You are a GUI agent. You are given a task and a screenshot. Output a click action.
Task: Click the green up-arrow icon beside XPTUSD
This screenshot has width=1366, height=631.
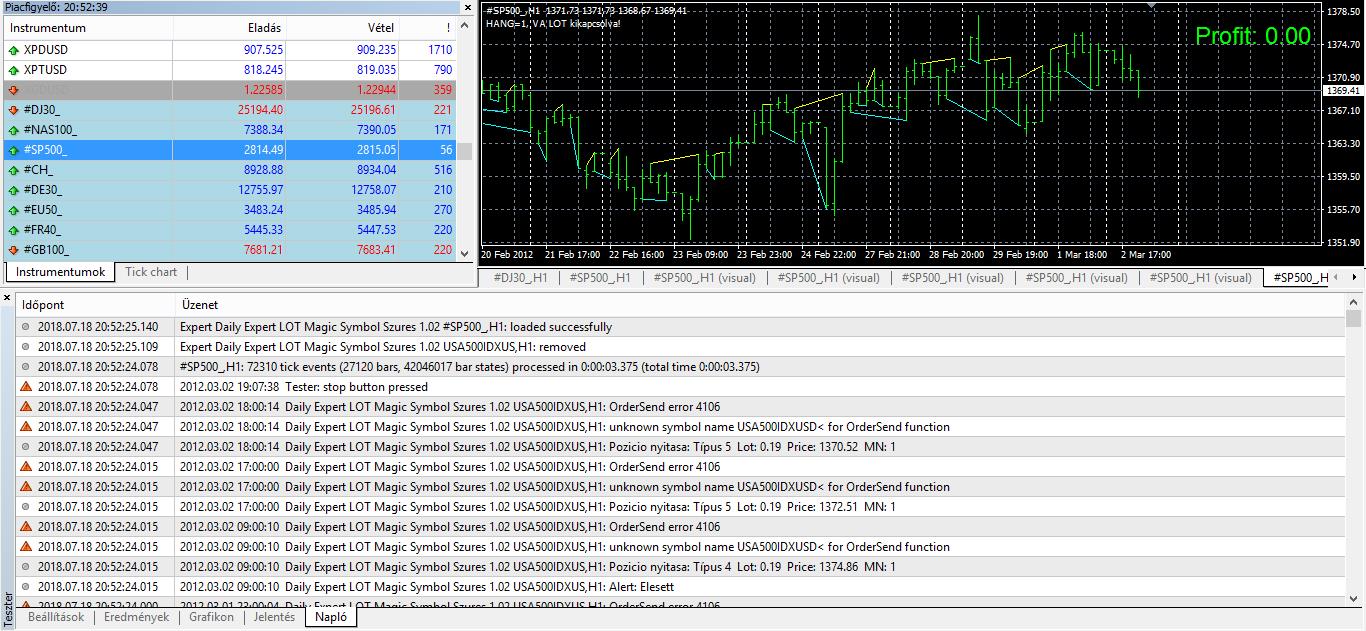point(13,70)
